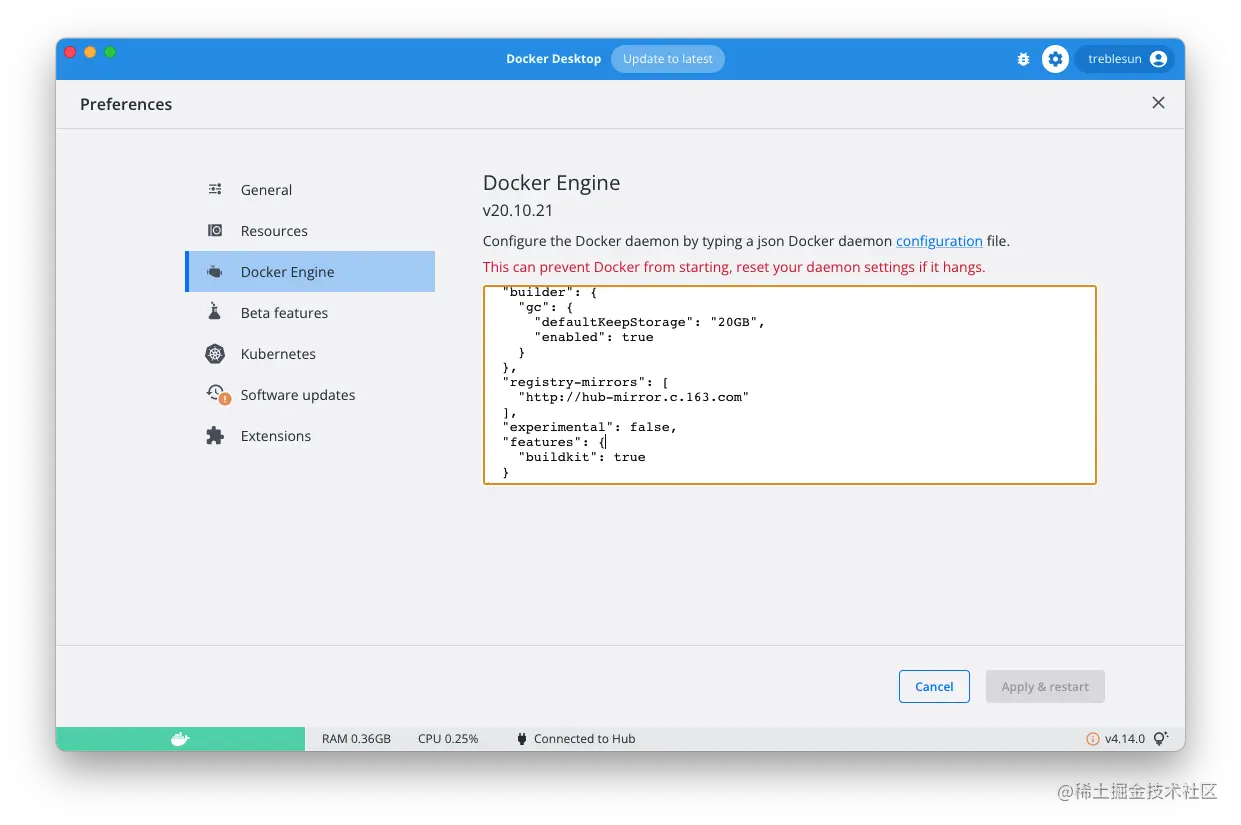1241x825 pixels.
Task: Click the Docker Desktop title text
Action: coord(554,59)
